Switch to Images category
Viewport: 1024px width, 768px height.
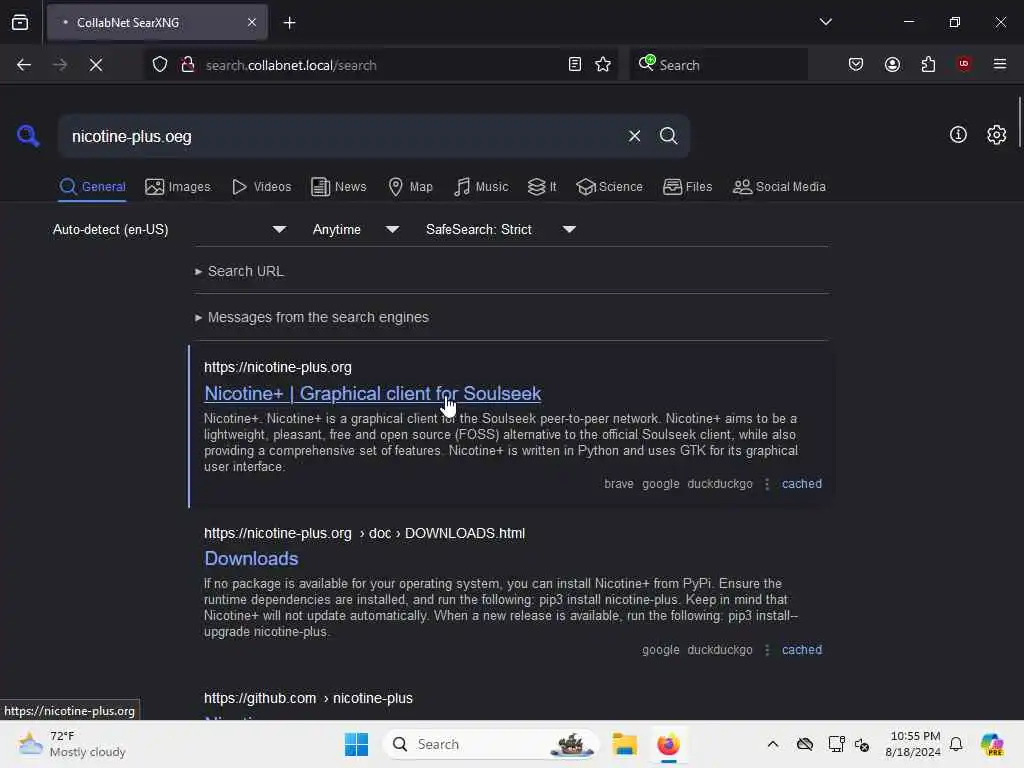coord(178,187)
